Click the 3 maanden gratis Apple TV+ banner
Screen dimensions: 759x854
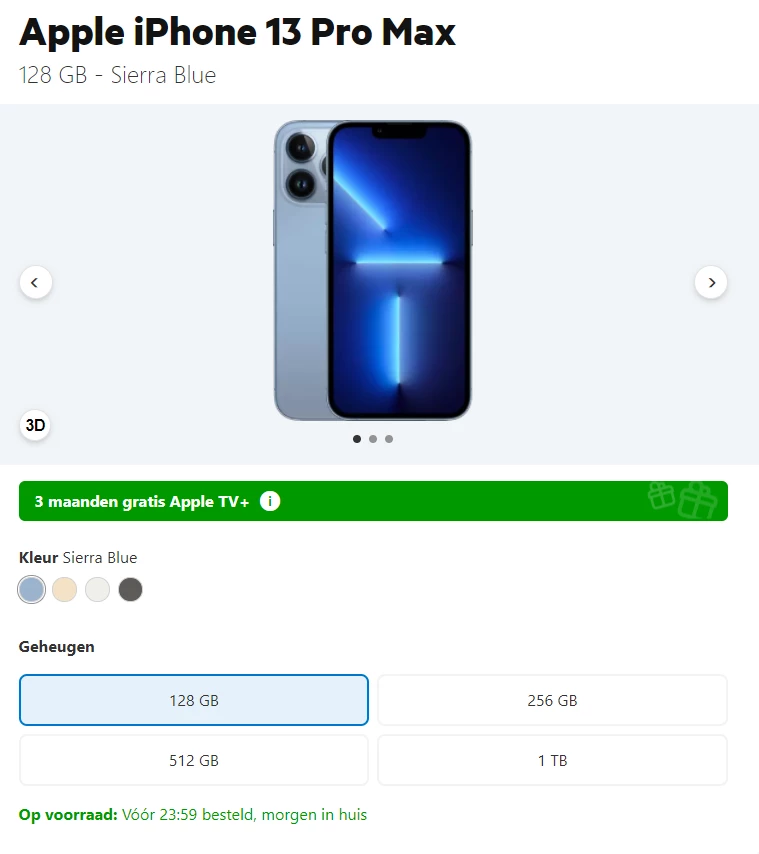(x=374, y=501)
